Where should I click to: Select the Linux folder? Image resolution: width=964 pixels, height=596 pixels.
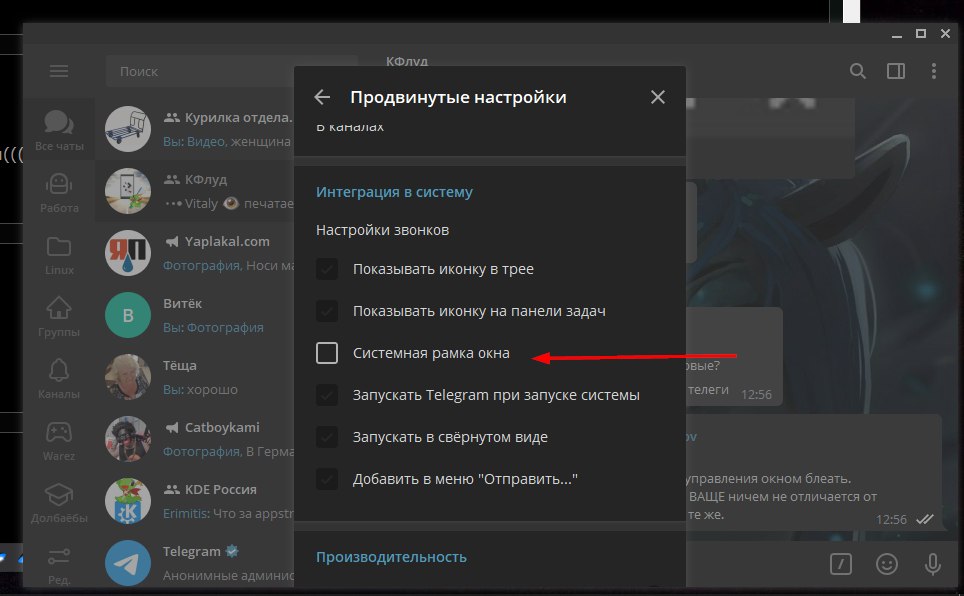coord(59,254)
